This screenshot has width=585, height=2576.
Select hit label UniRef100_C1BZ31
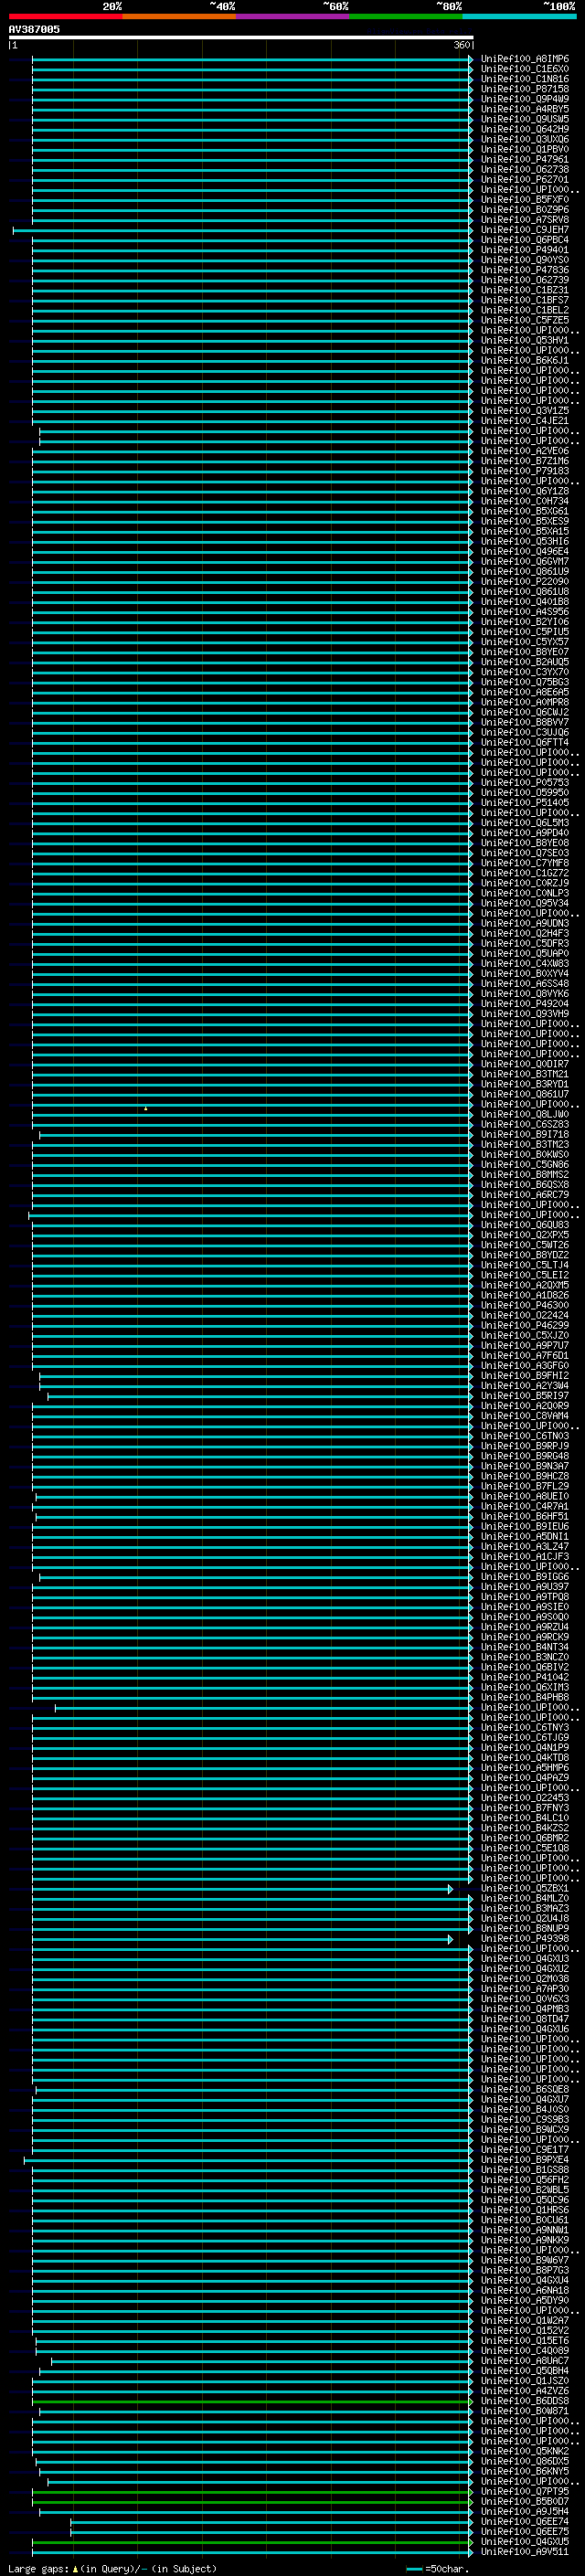coord(525,290)
